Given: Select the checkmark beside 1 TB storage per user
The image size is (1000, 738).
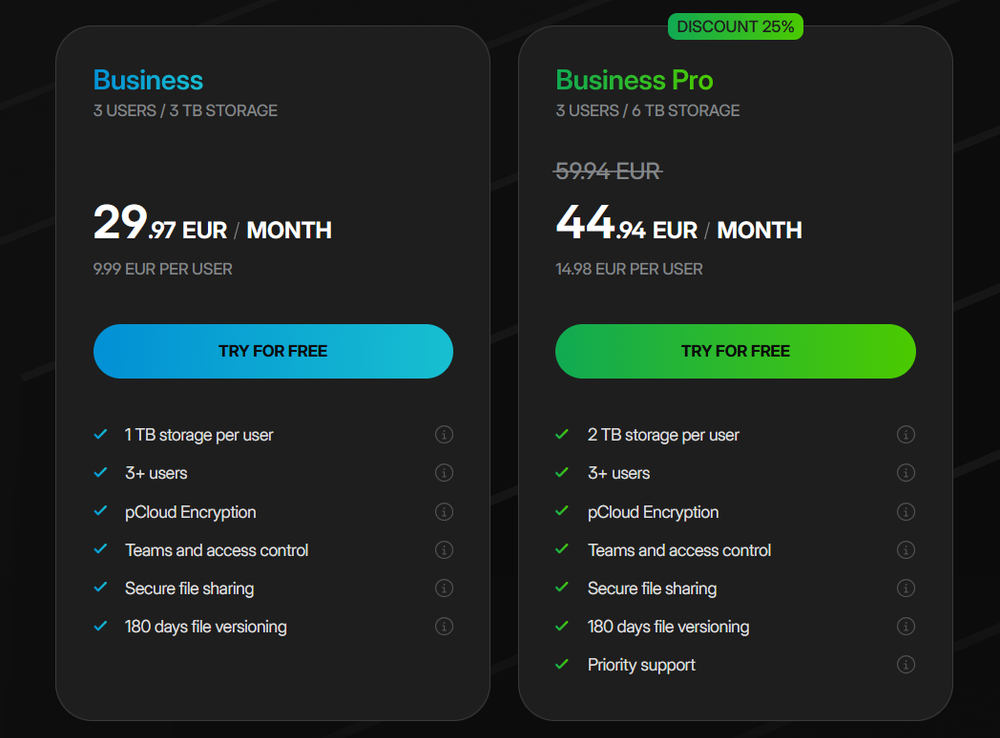Looking at the screenshot, I should (100, 434).
